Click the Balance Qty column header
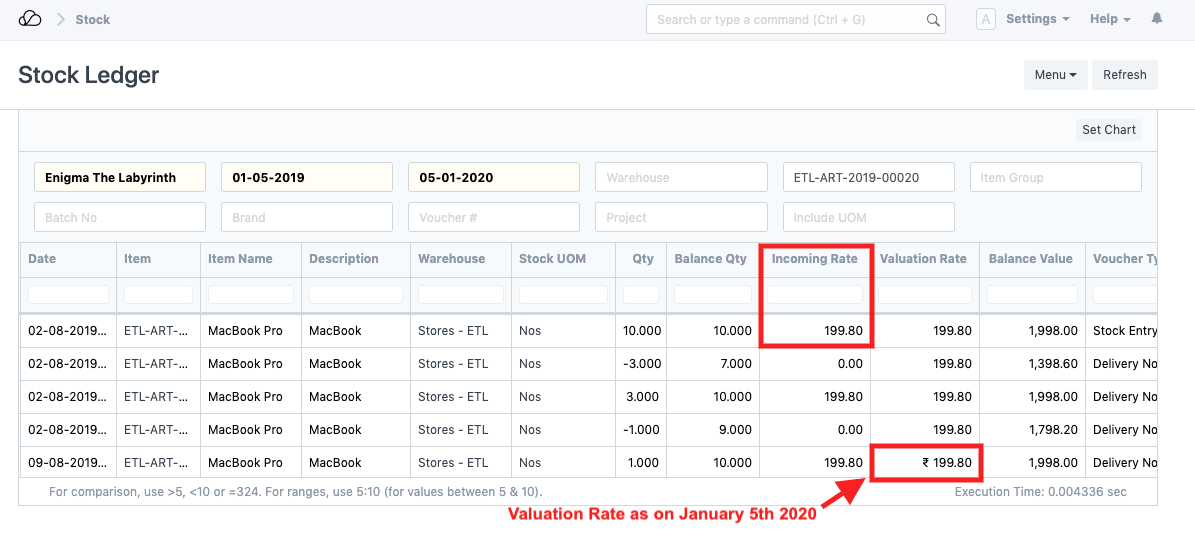Screen dimensions: 1195x542 coord(710,259)
